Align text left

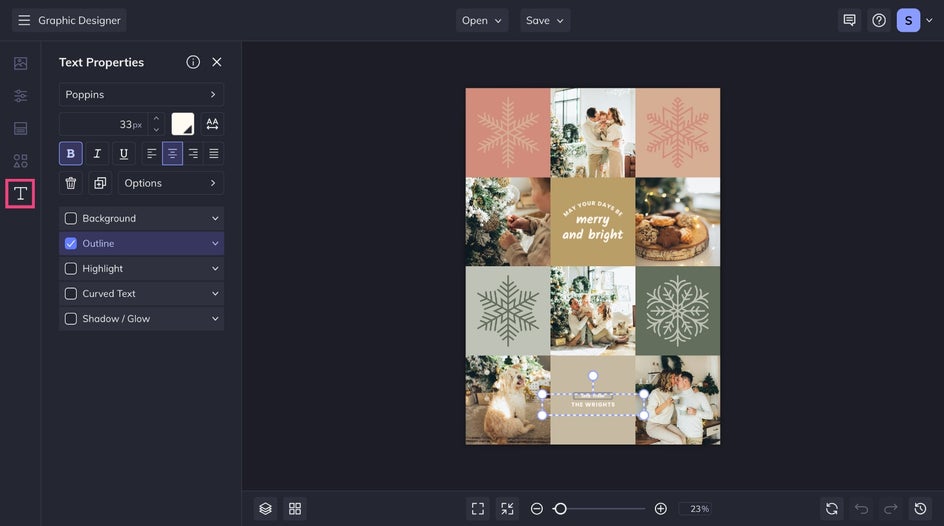tap(152, 153)
